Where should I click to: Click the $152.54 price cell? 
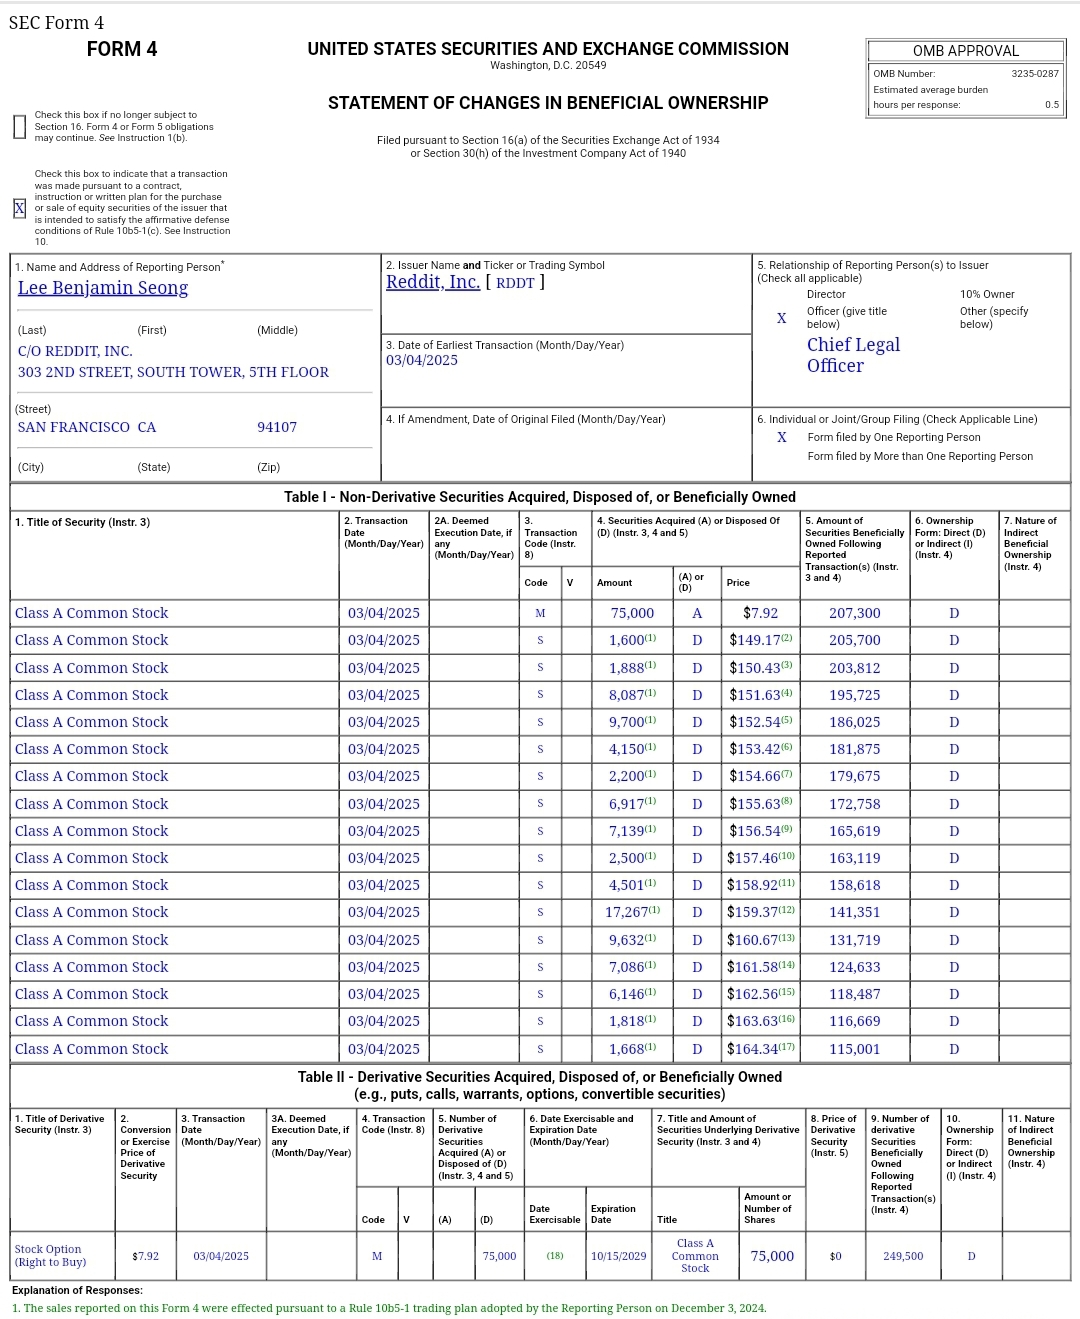[761, 722]
